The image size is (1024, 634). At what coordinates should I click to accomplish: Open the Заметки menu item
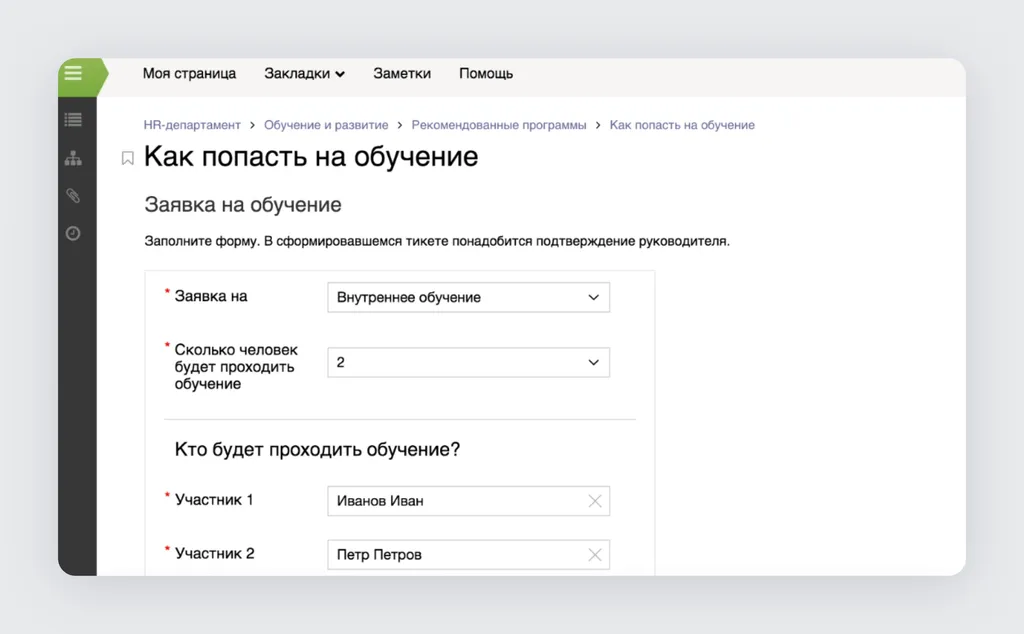402,74
